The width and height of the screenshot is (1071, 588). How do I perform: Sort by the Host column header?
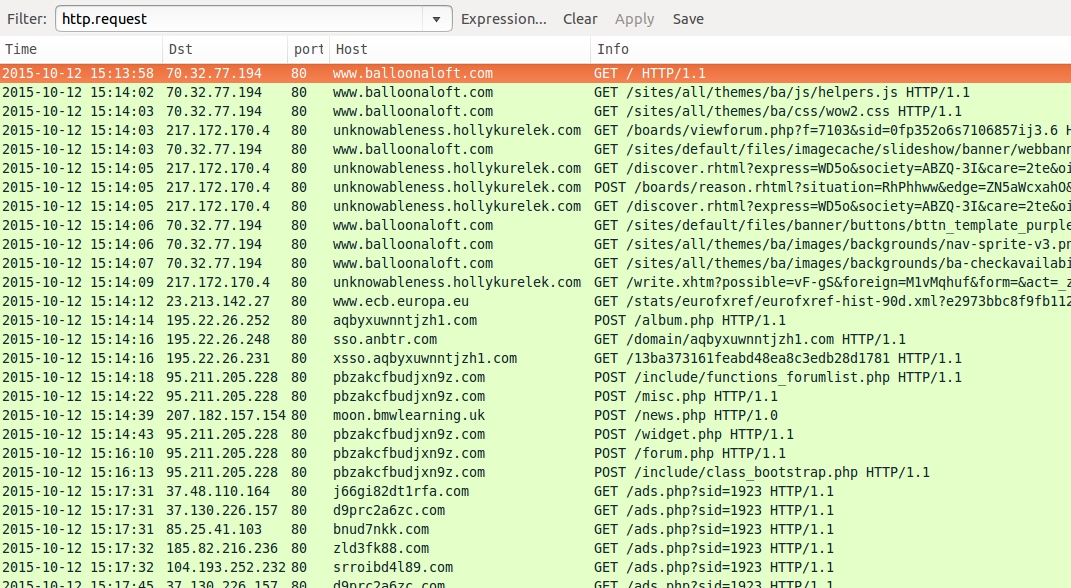tap(458, 49)
